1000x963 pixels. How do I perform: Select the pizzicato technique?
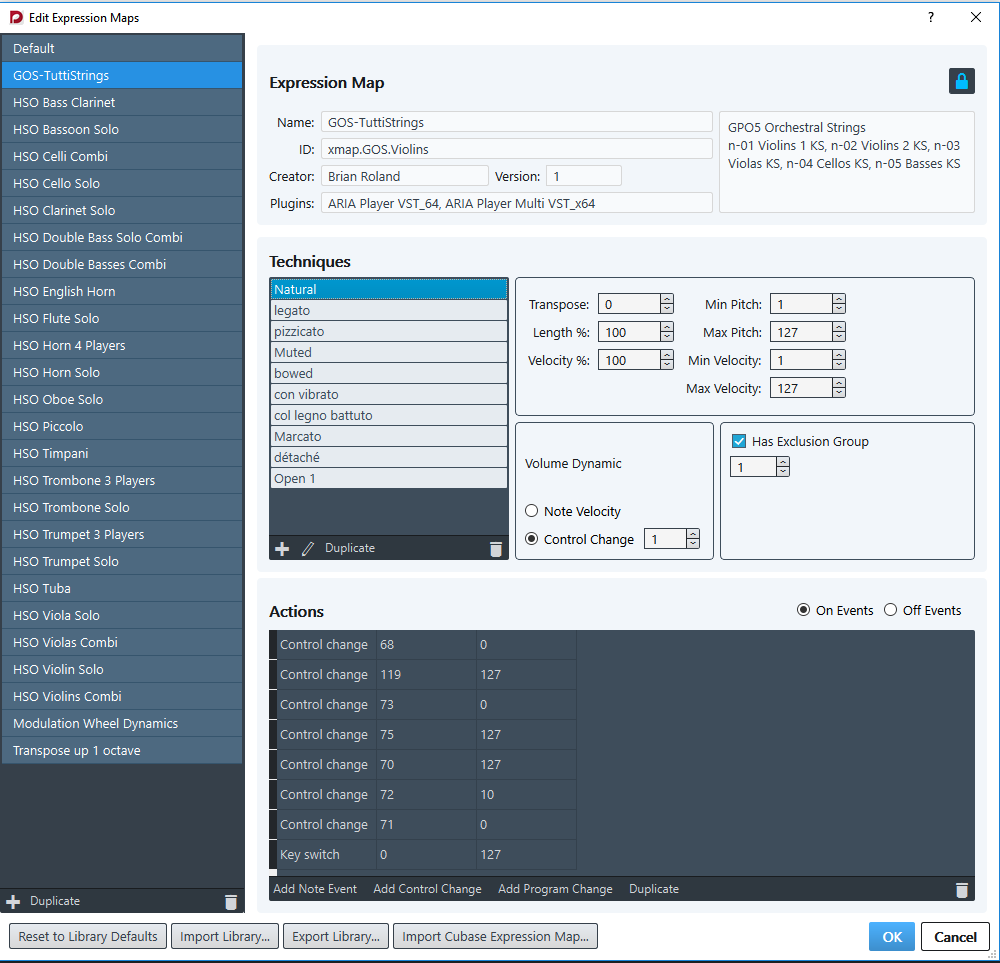[389, 331]
